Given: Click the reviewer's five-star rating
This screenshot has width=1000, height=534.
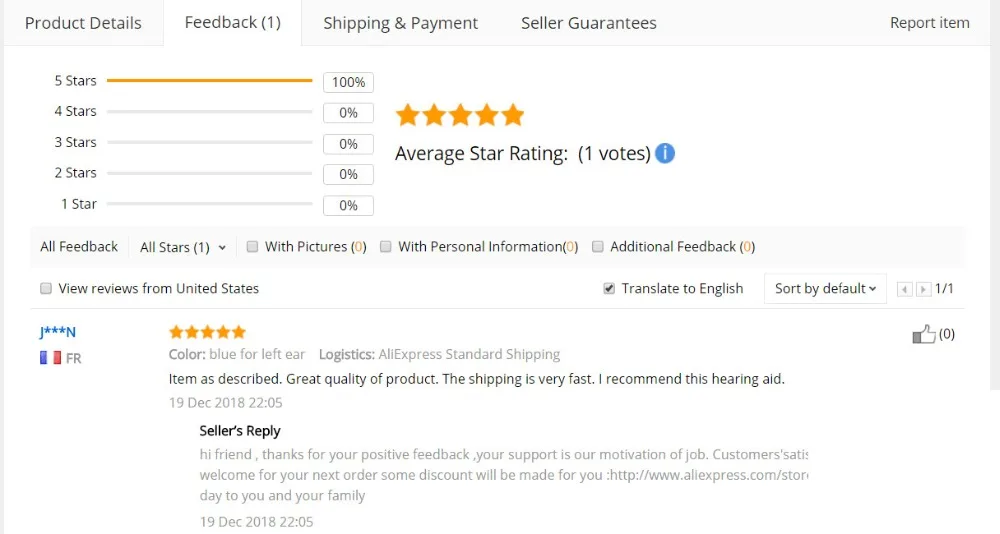Looking at the screenshot, I should tap(207, 332).
